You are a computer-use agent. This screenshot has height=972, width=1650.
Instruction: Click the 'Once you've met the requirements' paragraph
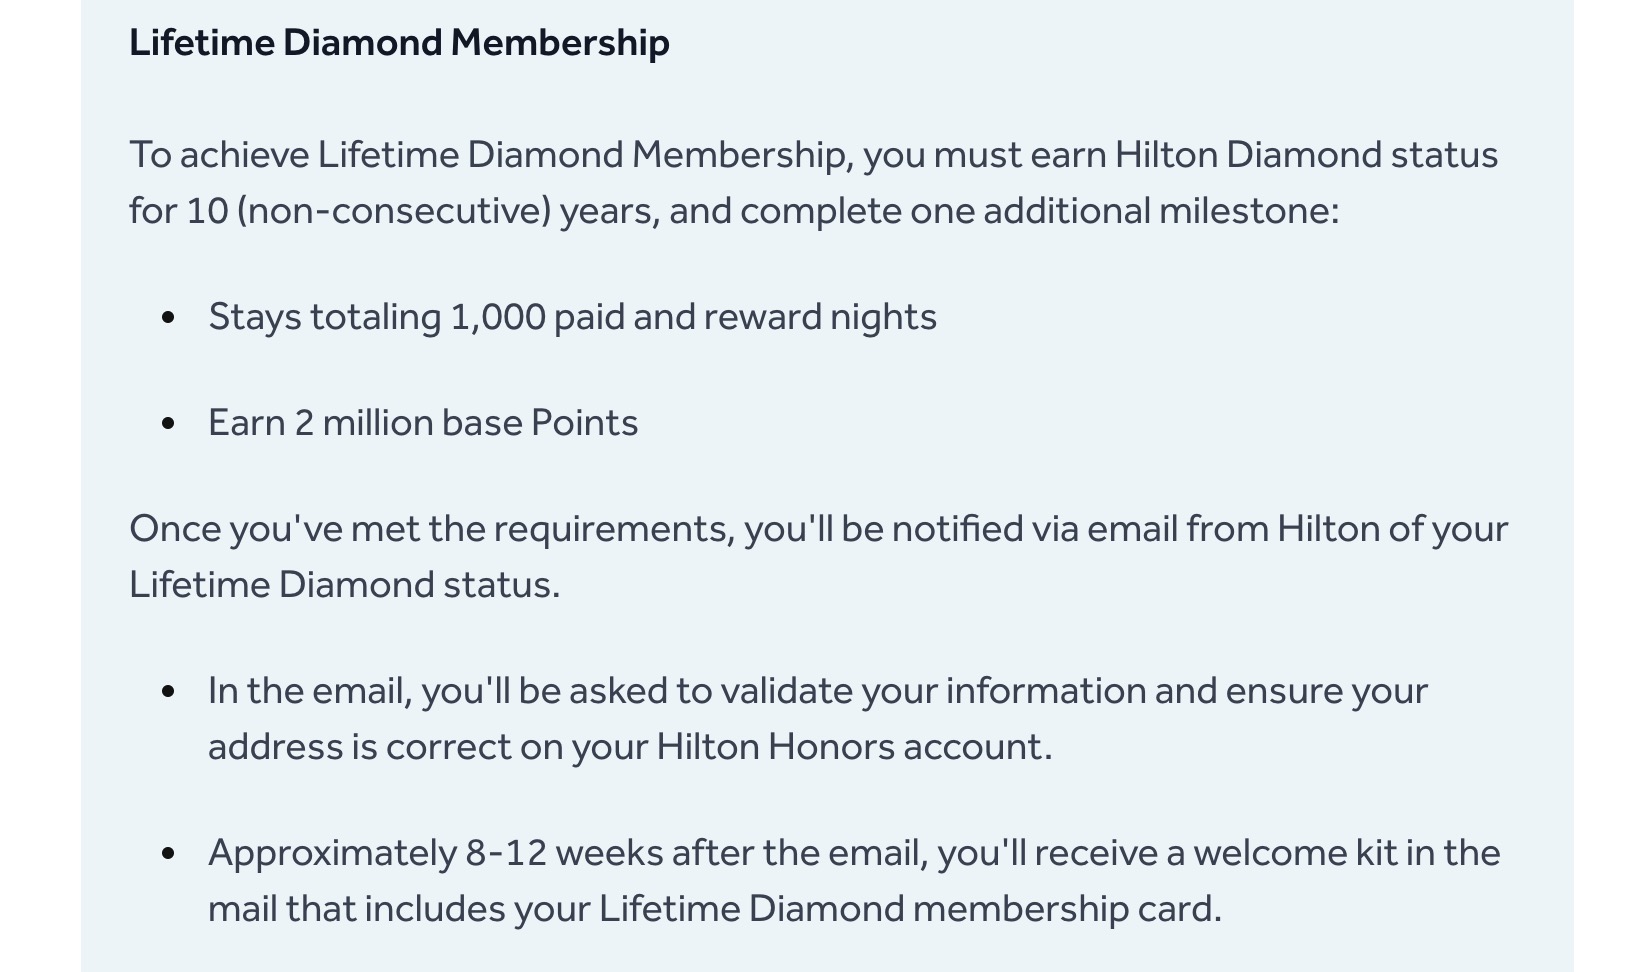click(x=819, y=557)
